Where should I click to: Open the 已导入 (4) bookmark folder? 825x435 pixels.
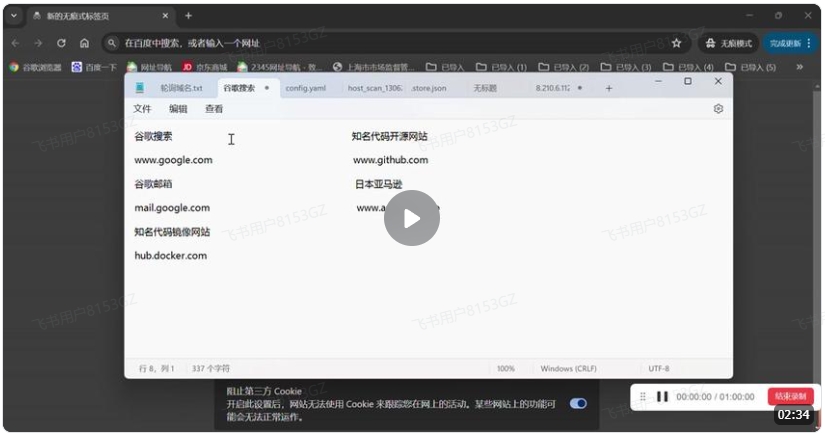tap(688, 67)
